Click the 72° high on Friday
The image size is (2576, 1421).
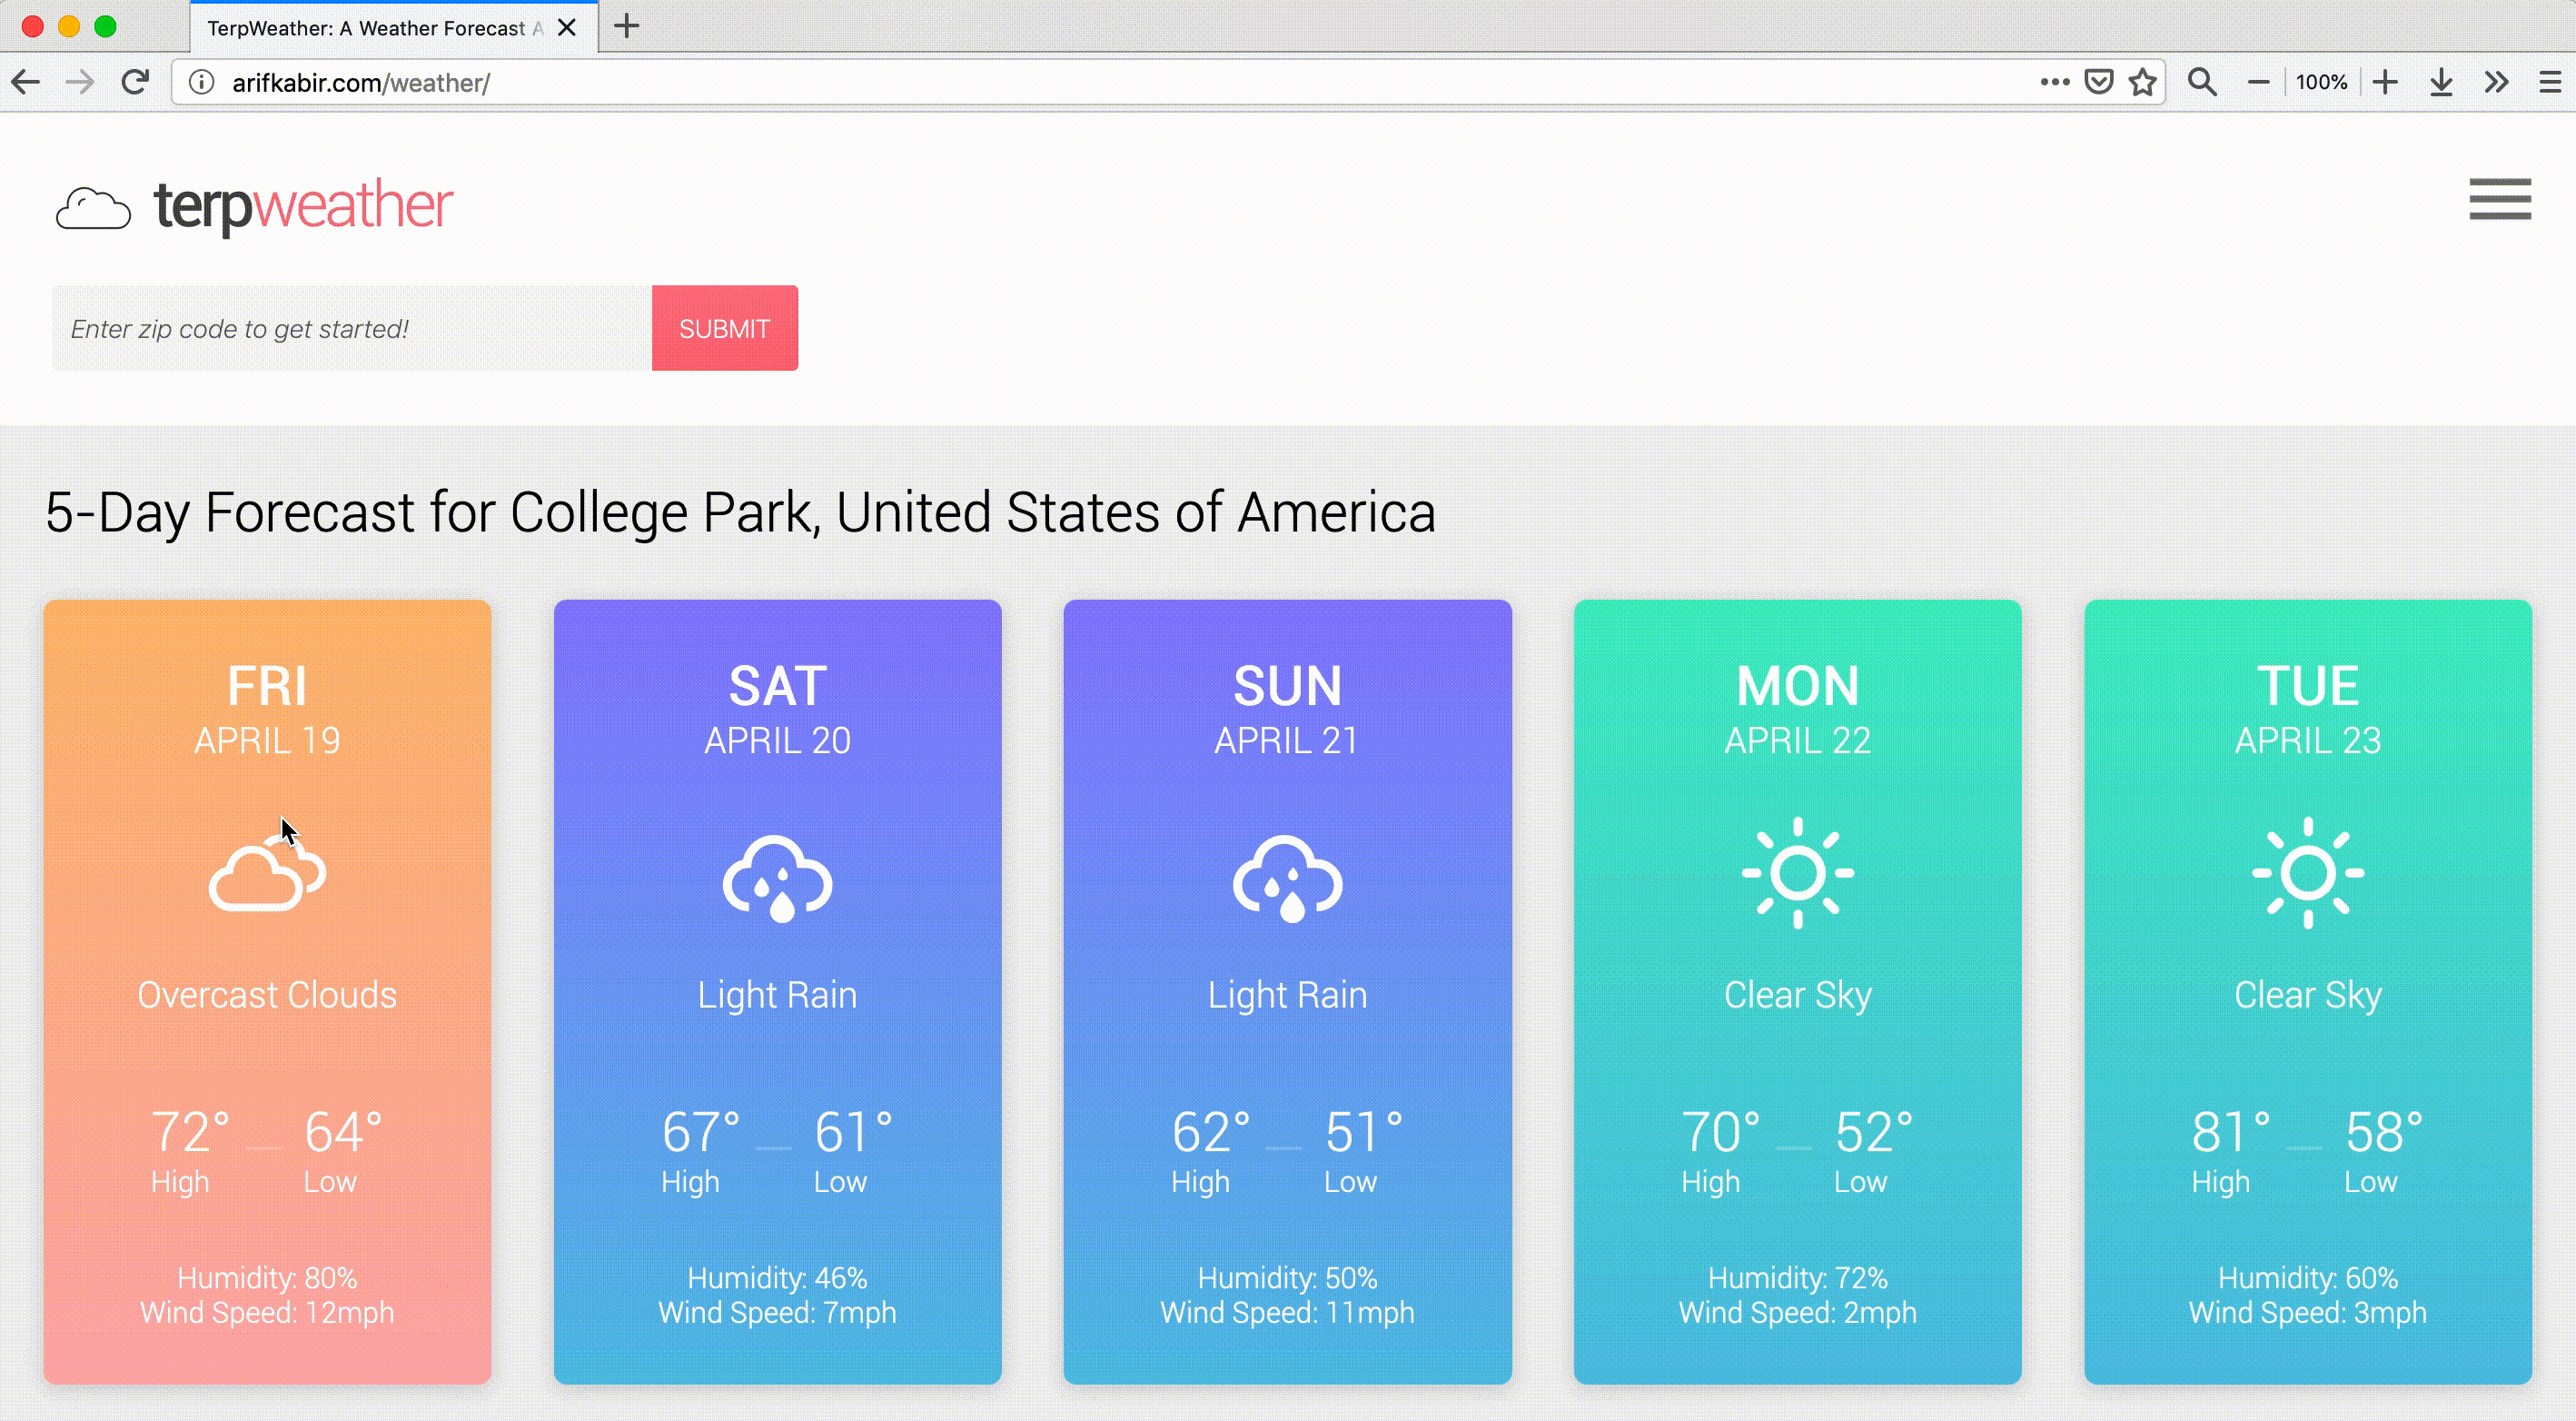click(x=190, y=1132)
